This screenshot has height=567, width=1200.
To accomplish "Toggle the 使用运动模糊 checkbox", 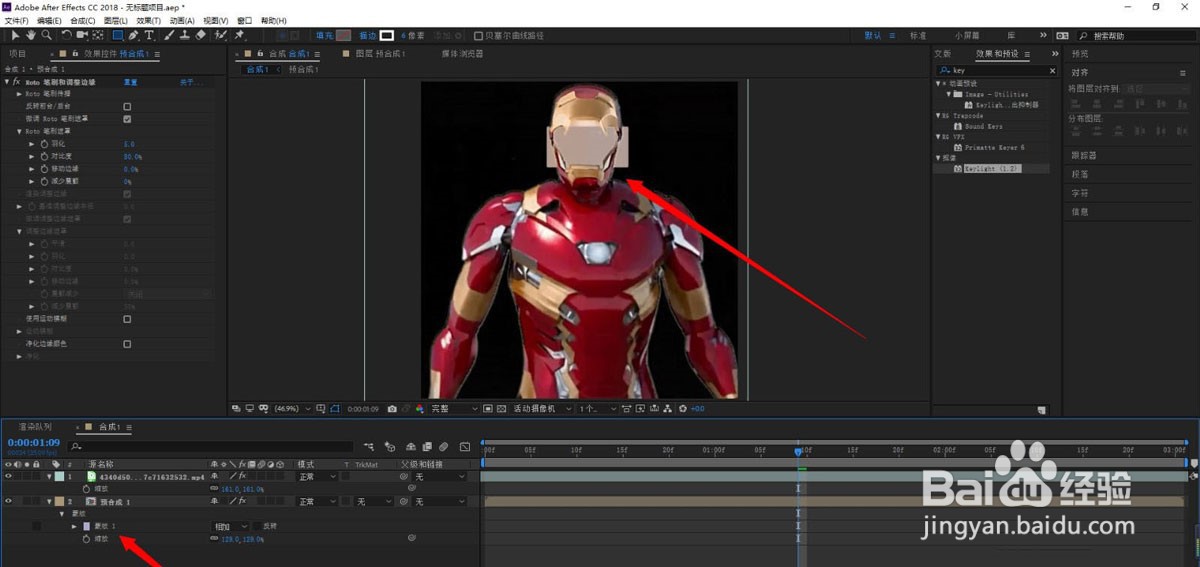I will (x=127, y=319).
